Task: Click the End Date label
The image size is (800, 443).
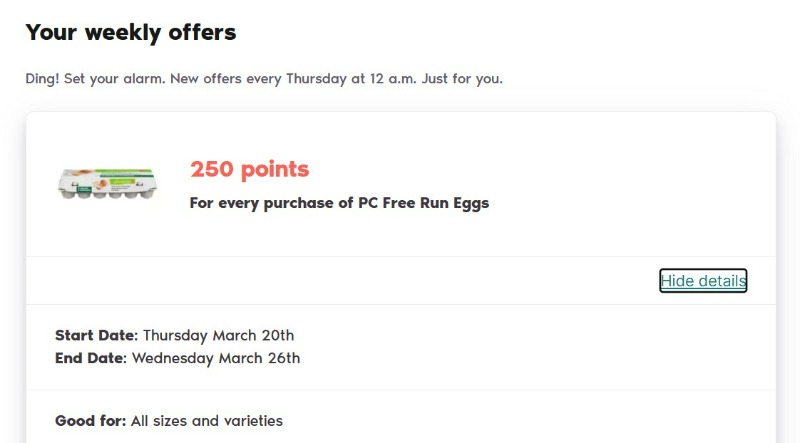Action: point(91,358)
